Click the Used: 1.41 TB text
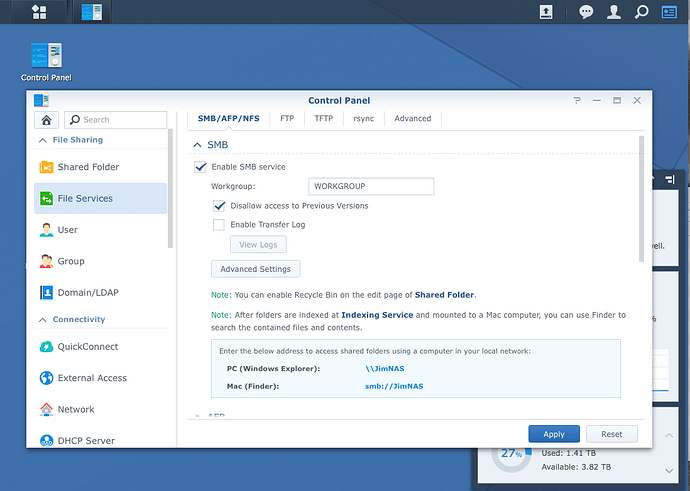The image size is (690, 491). [569, 453]
